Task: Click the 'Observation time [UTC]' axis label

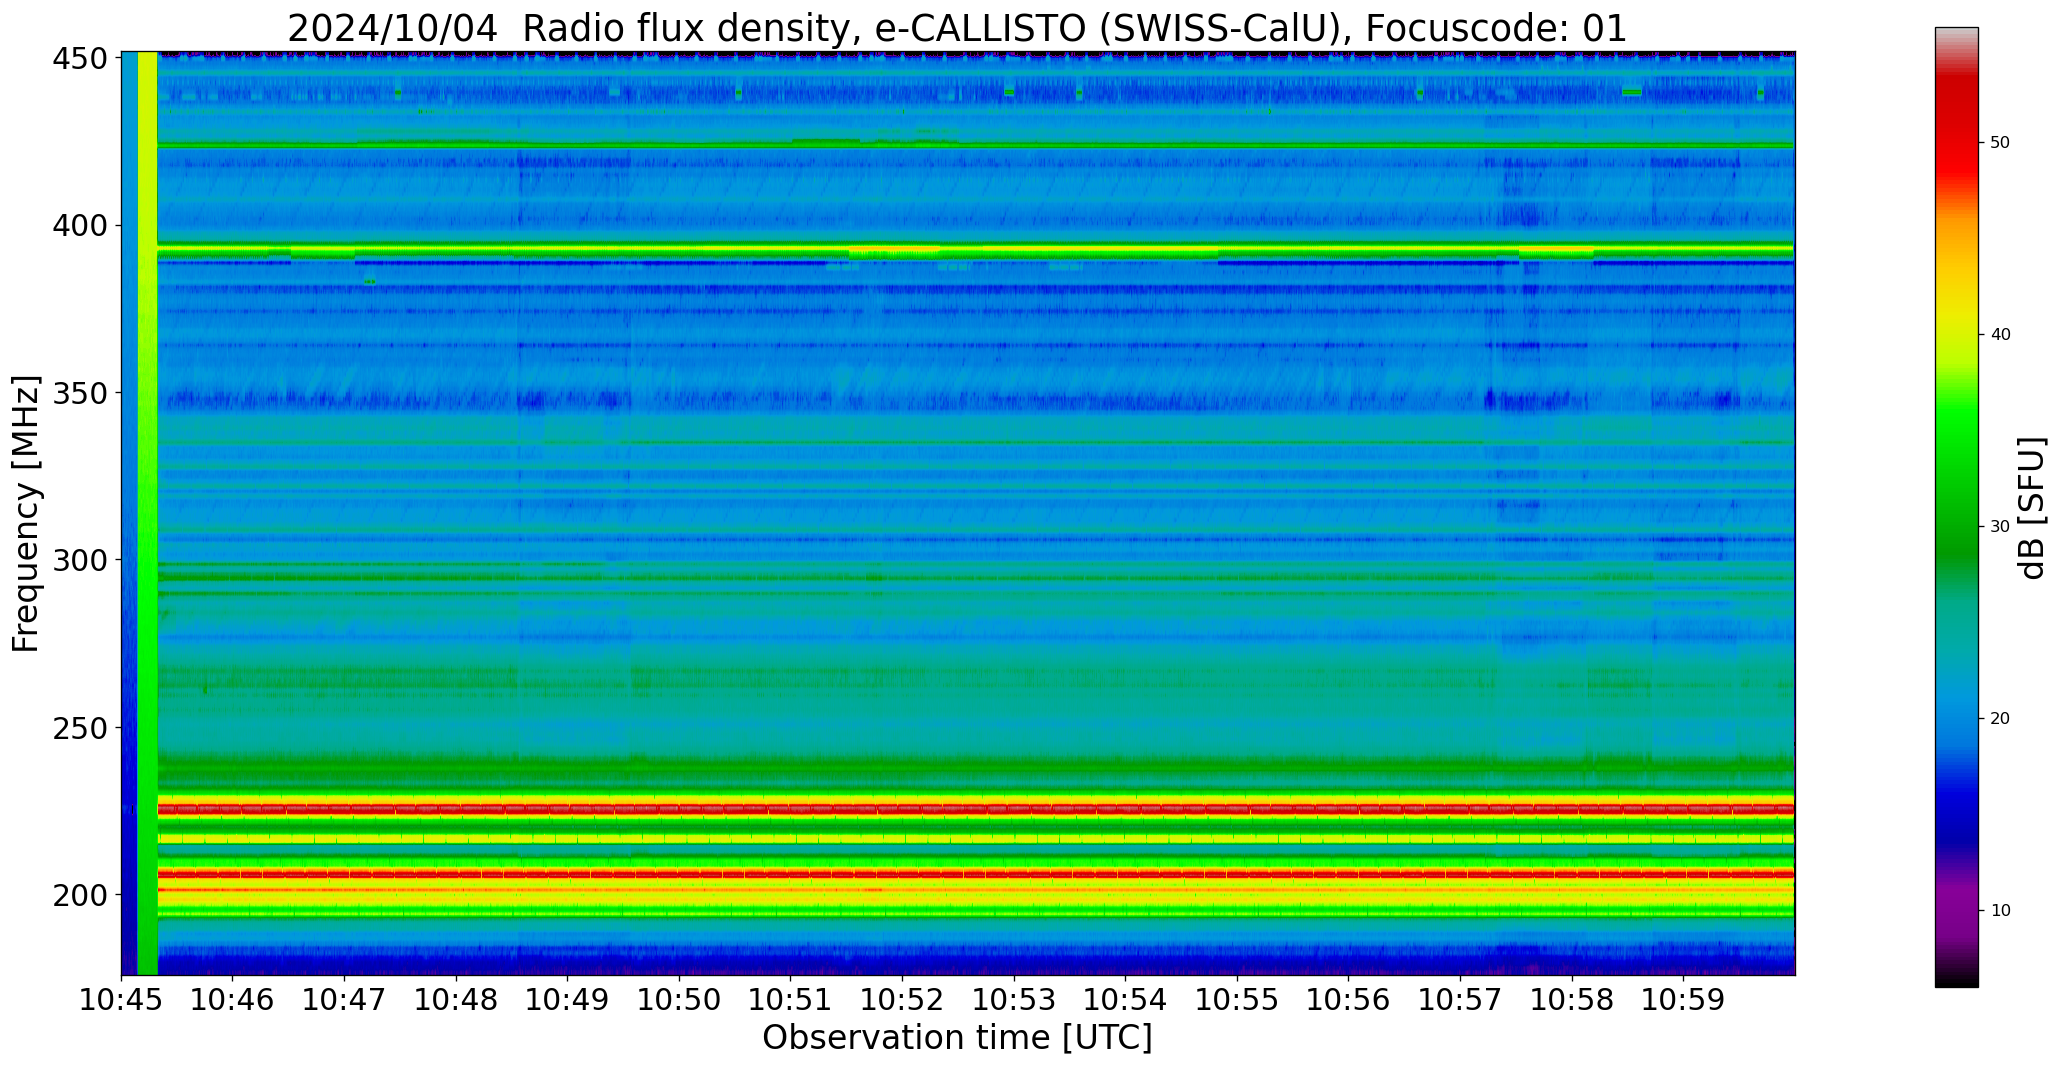Action: (x=957, y=1037)
